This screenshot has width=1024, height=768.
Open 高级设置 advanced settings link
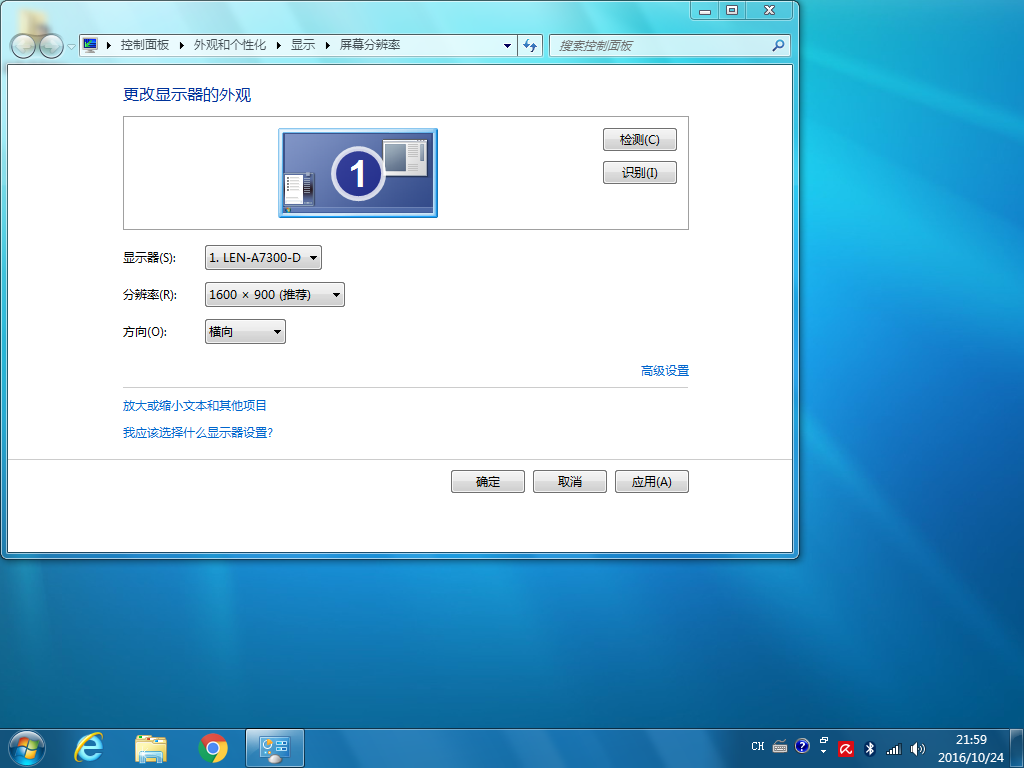tap(665, 370)
